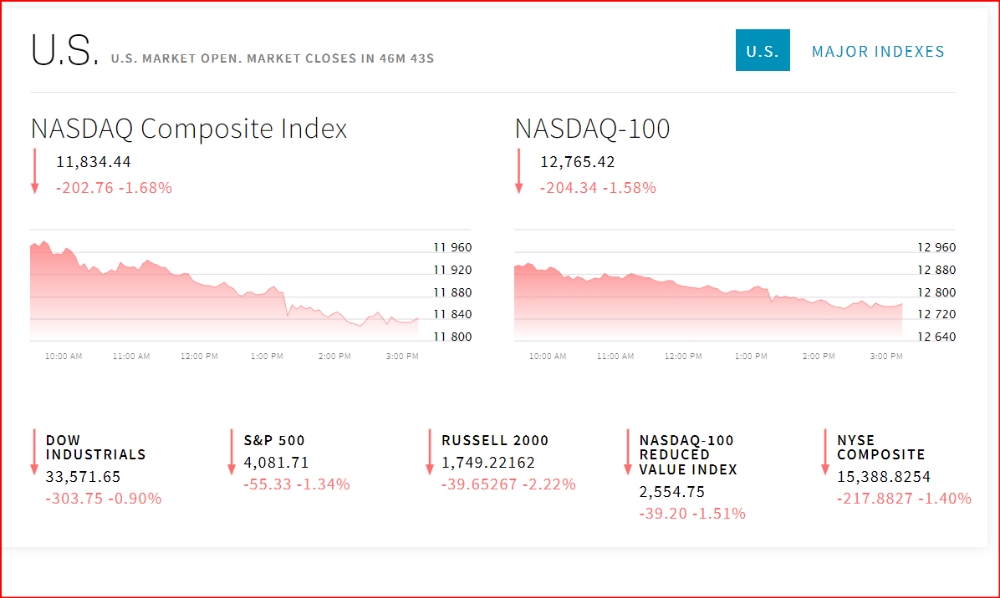Click the NASDAQ Composite intraday chart
This screenshot has width=1000, height=598.
224,290
